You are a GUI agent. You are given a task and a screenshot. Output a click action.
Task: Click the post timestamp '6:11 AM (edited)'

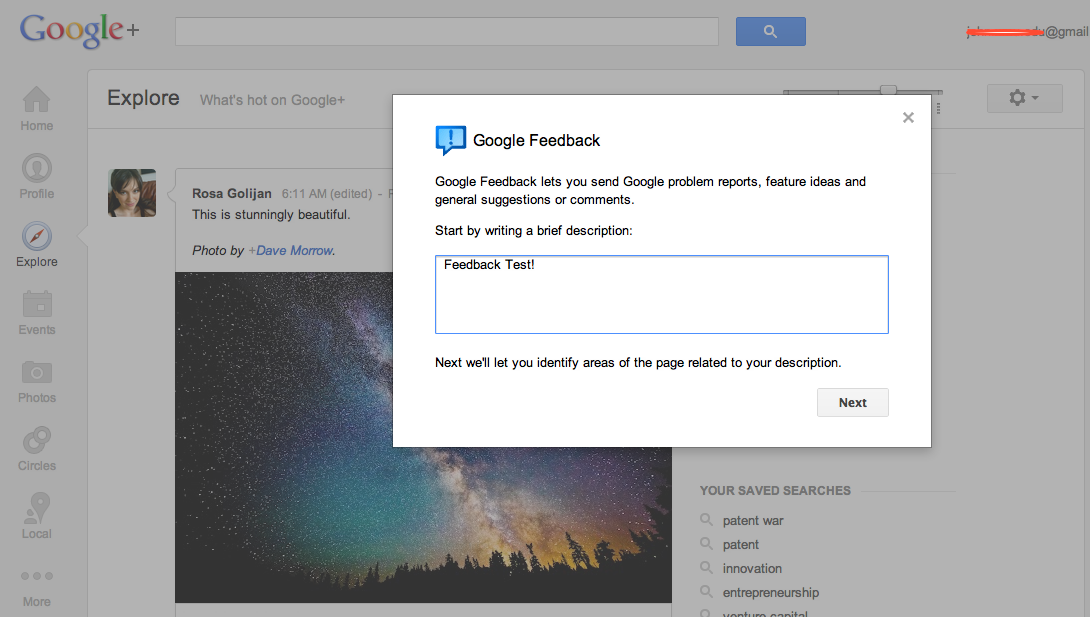coord(327,194)
